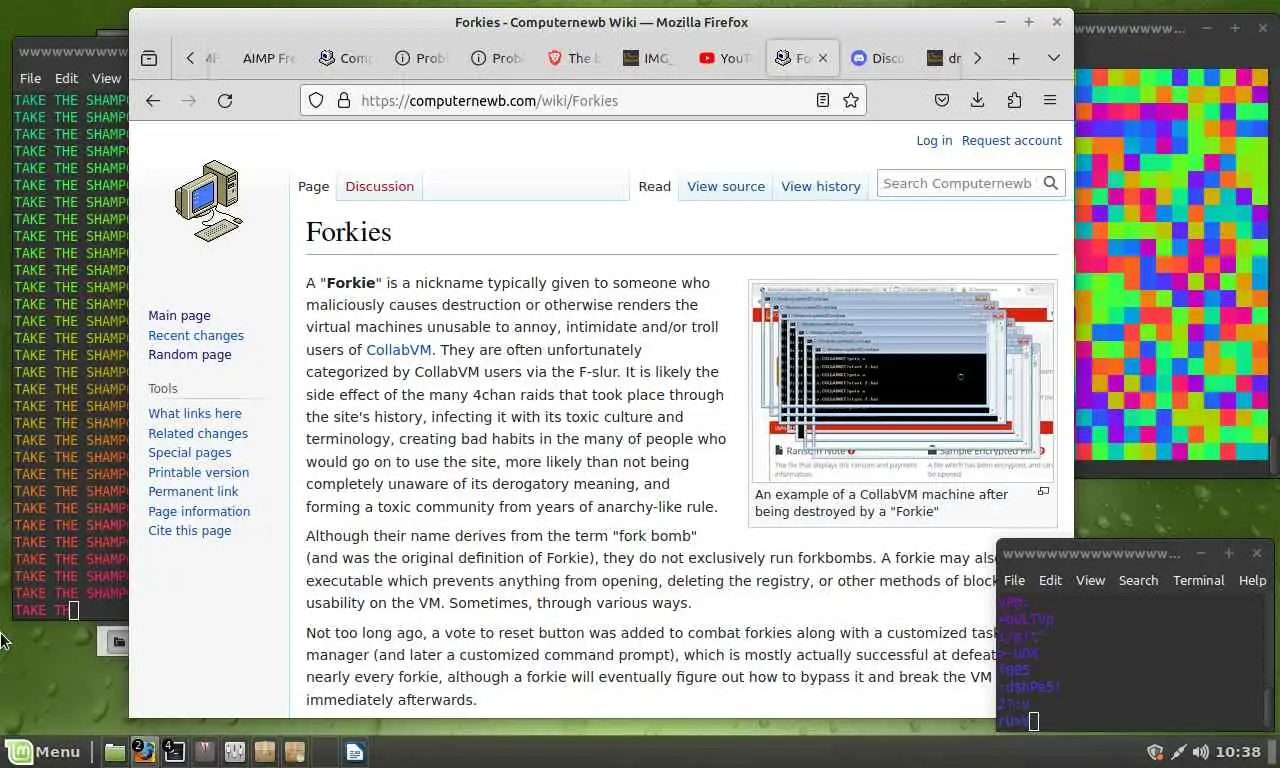The height and width of the screenshot is (768, 1280).
Task: Open Recent changes link
Action: pos(196,335)
